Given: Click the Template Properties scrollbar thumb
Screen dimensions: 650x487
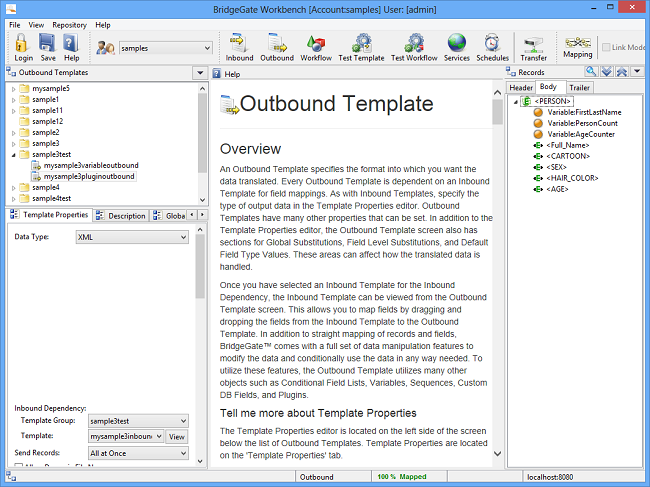Looking at the screenshot, I should (200, 267).
